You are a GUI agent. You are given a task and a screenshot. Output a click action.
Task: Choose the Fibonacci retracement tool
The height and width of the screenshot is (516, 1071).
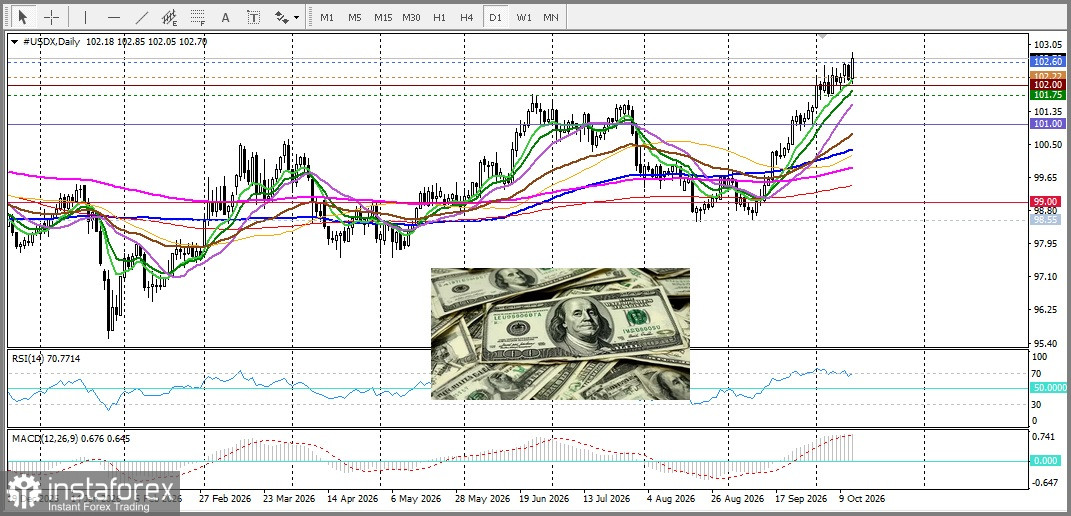[x=198, y=17]
